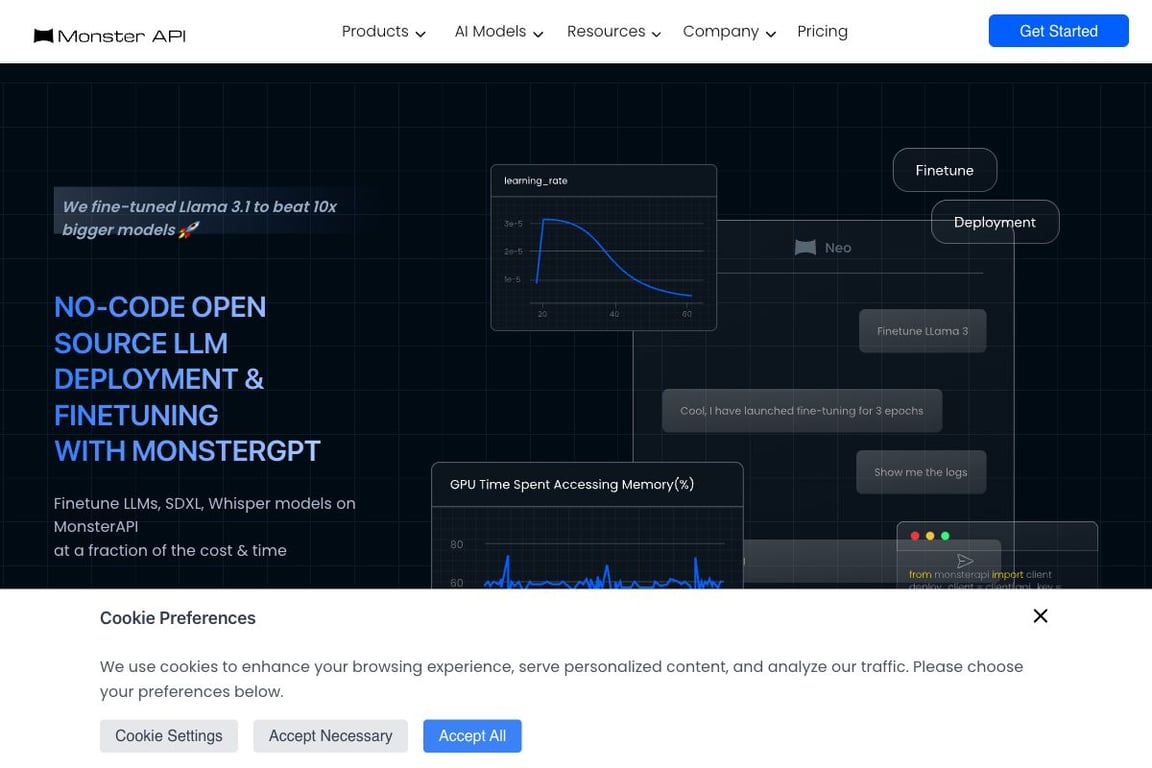Open Cookie Settings
Screen dimensions: 1152x768
pos(169,736)
